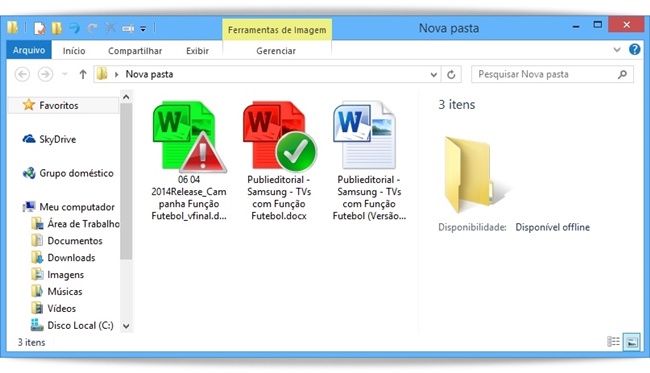650x373 pixels.
Task: Open the address bar history dropdown
Action: pos(433,75)
